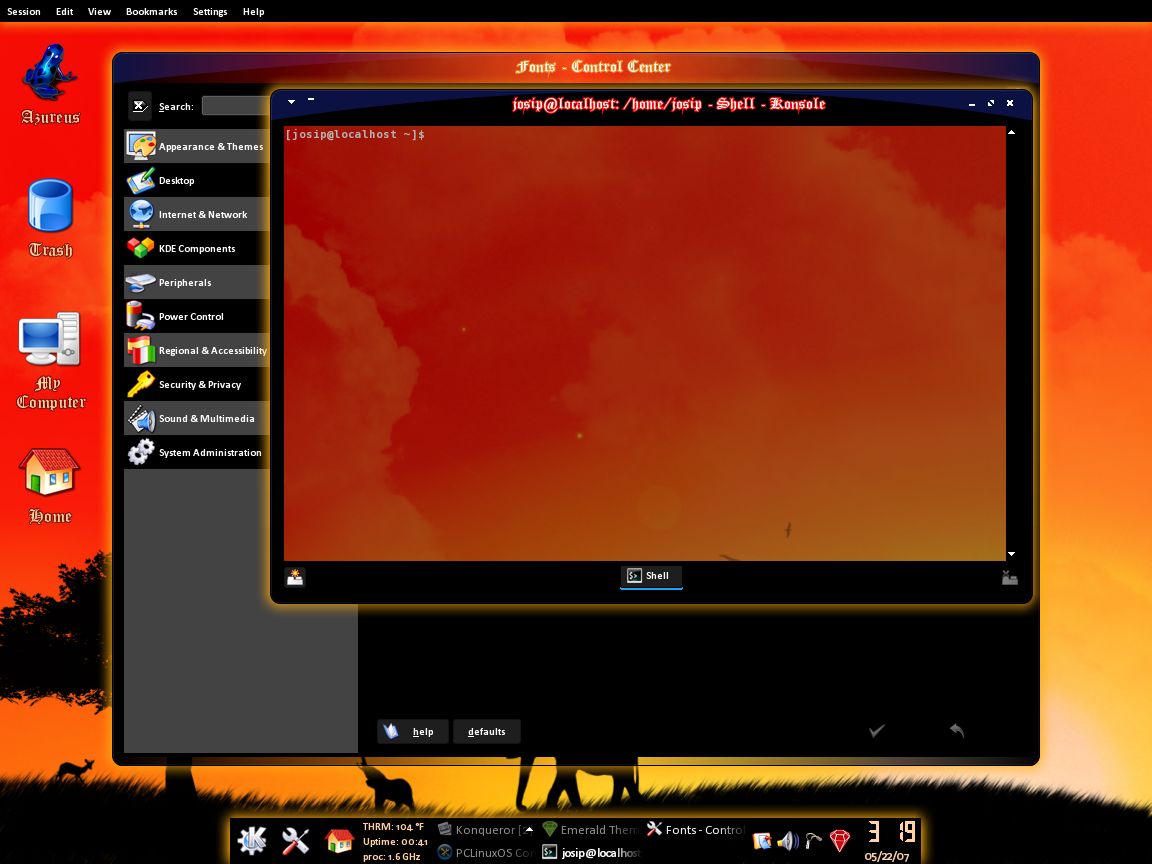Open the volume speaker tray icon
The height and width of the screenshot is (864, 1152).
pos(788,840)
